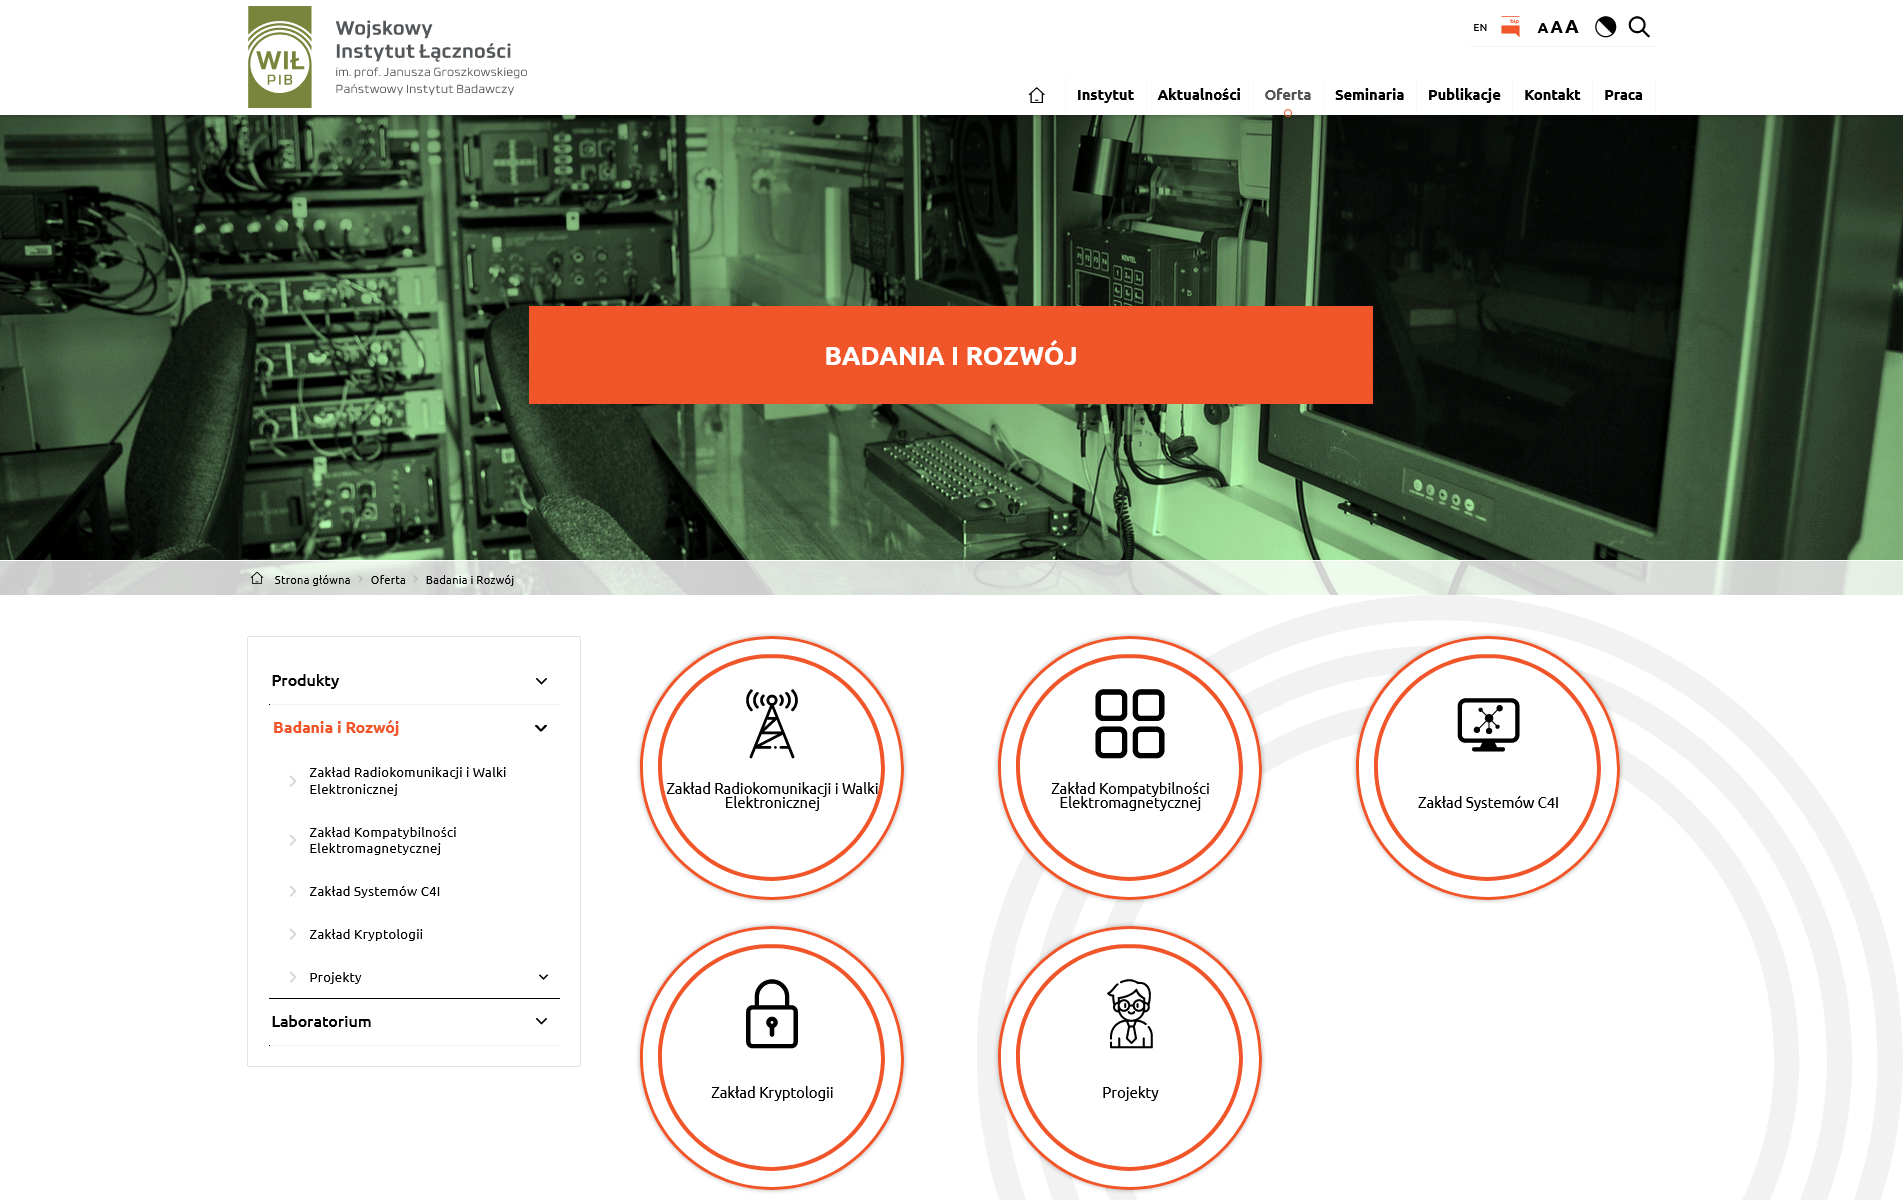Image resolution: width=1903 pixels, height=1200 pixels.
Task: Expand the Laboratorium sidebar section
Action: (541, 1021)
